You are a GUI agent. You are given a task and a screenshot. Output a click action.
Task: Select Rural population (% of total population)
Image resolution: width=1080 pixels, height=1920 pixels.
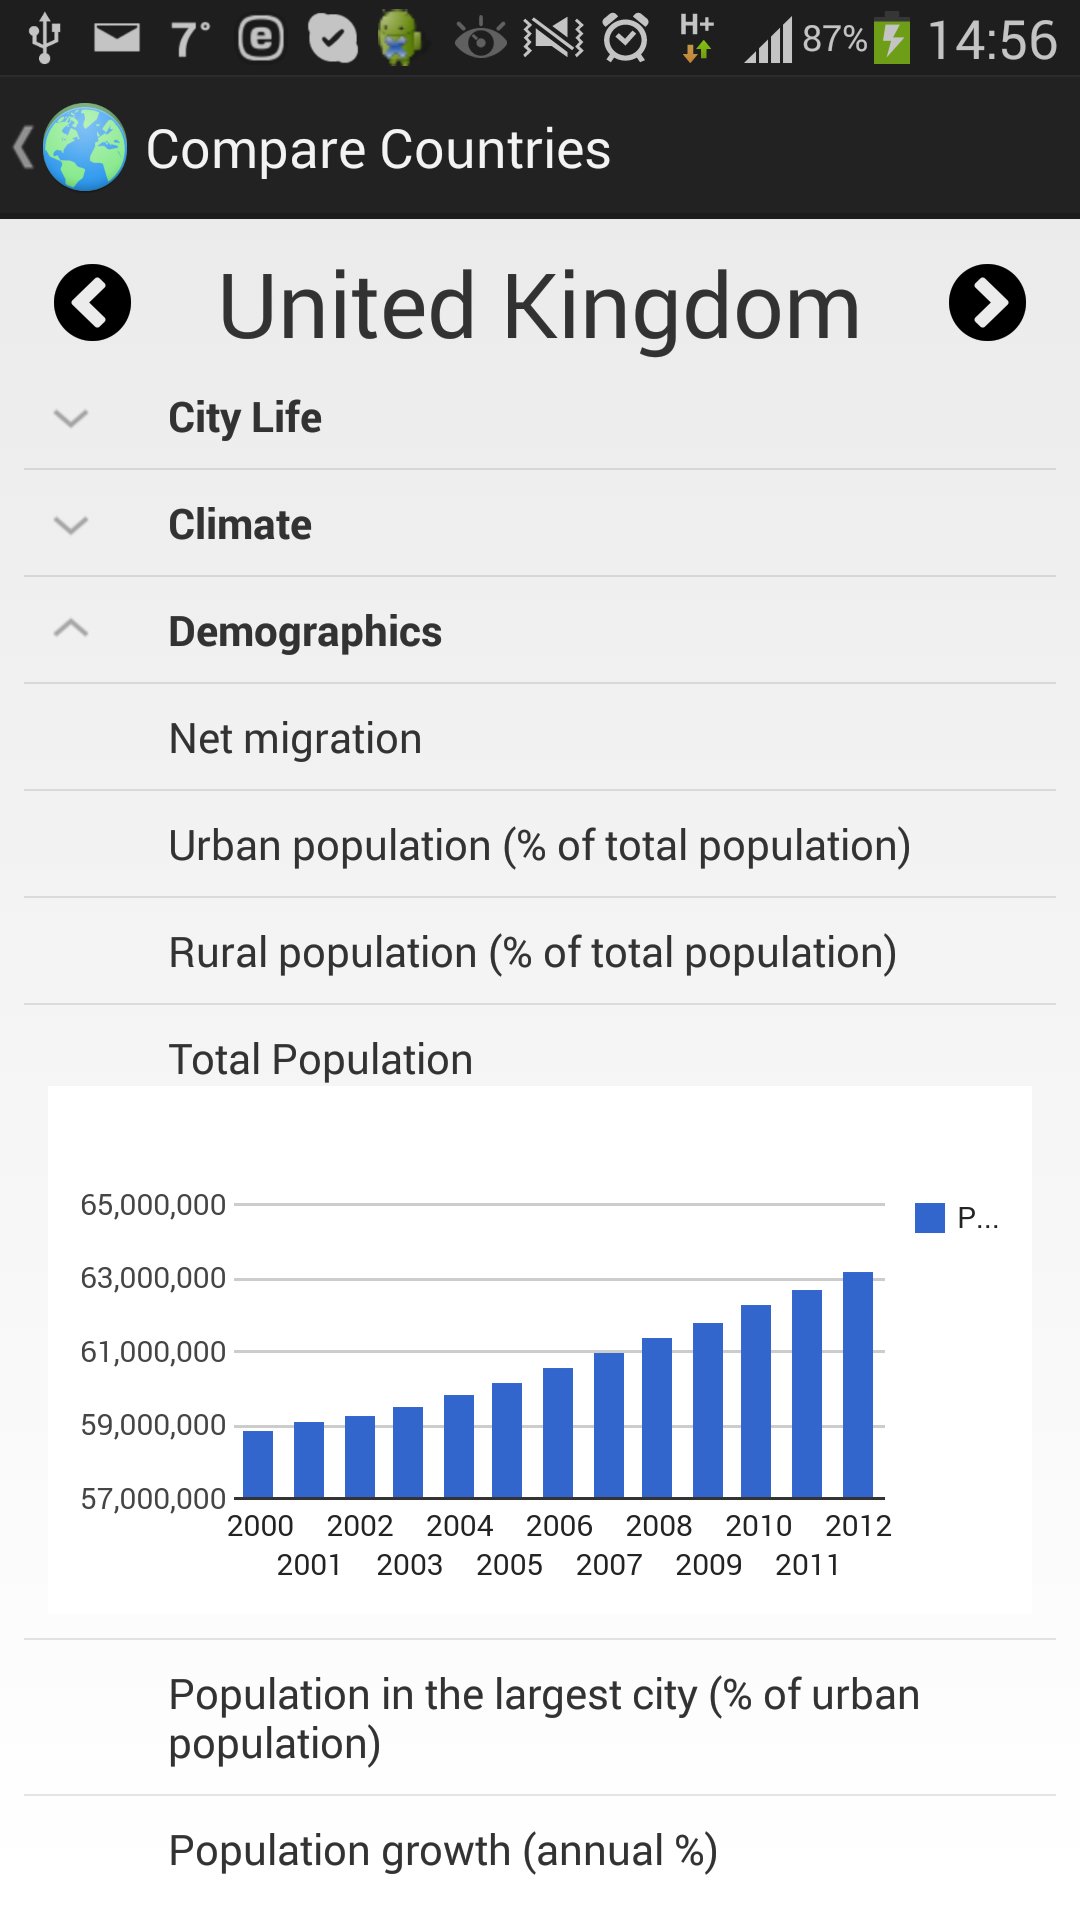click(x=540, y=952)
